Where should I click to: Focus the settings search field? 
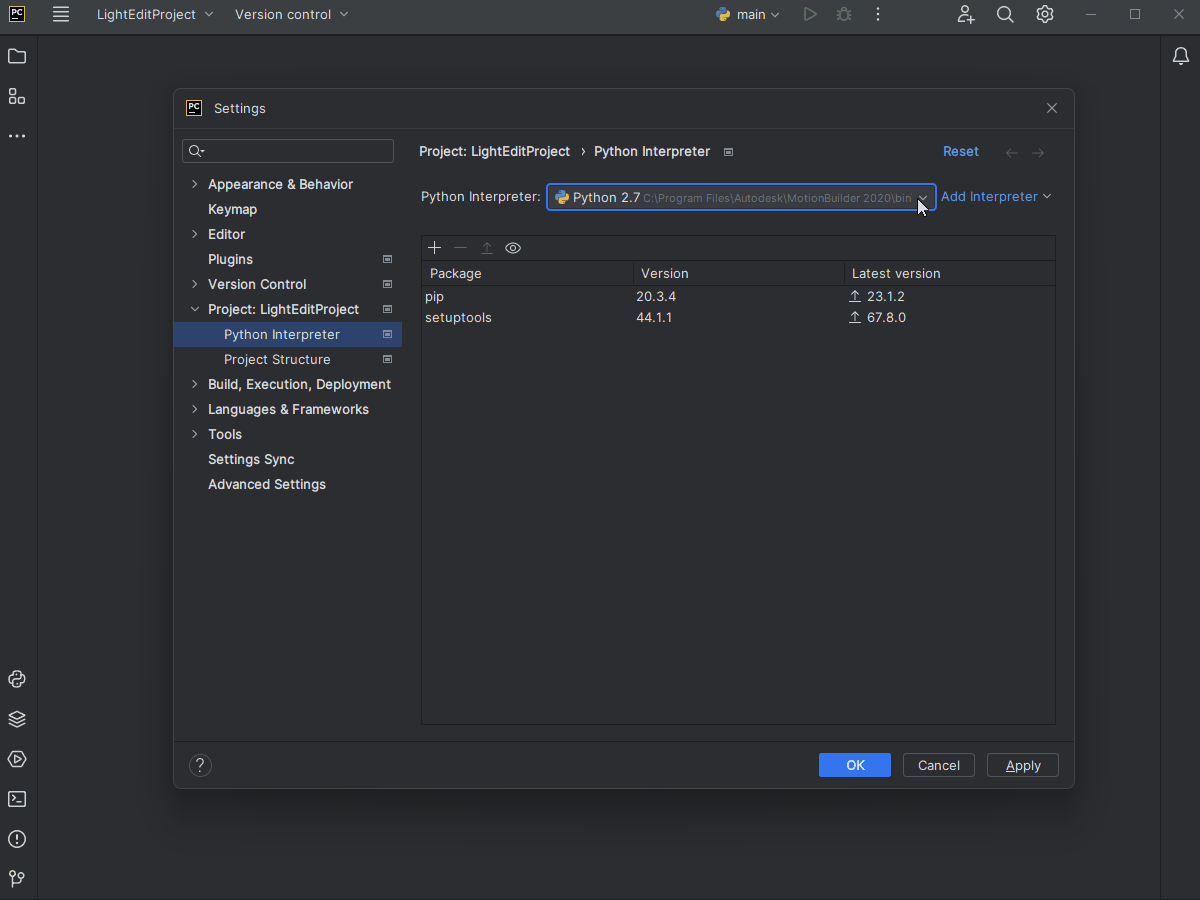click(288, 151)
